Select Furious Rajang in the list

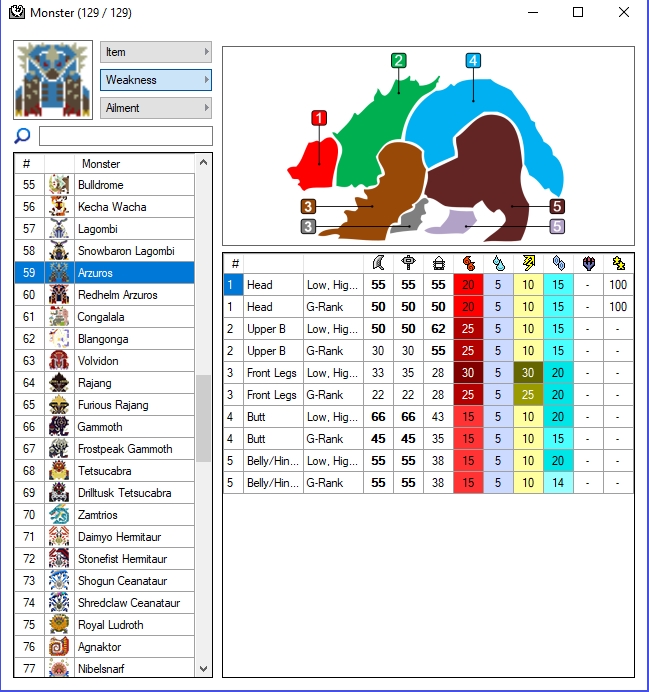coord(105,405)
